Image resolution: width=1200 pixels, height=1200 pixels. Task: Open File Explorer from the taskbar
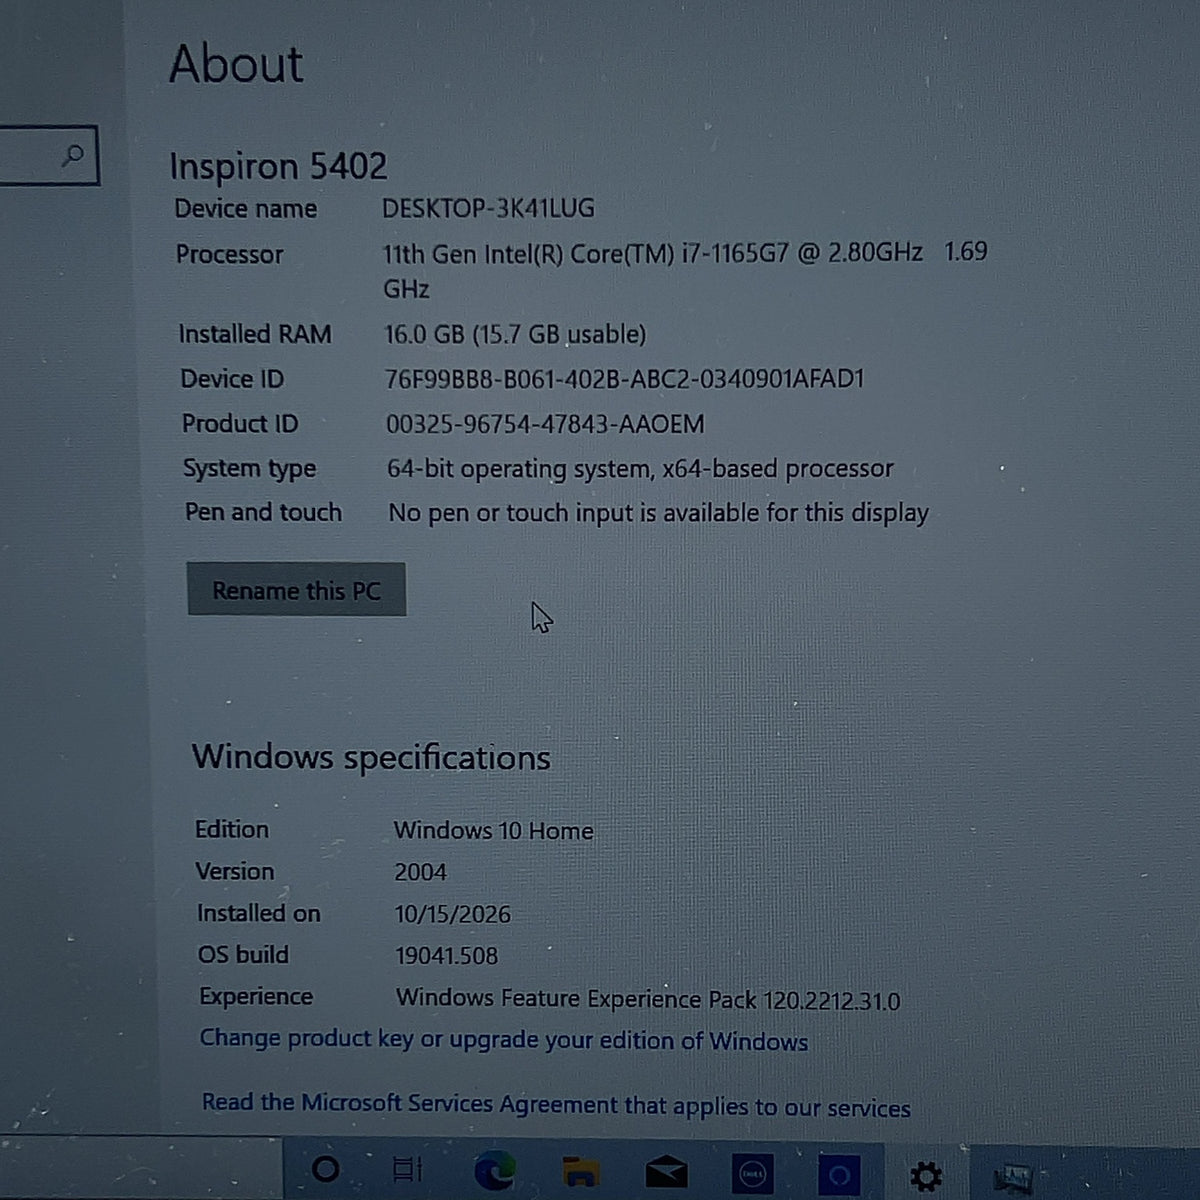click(580, 1171)
